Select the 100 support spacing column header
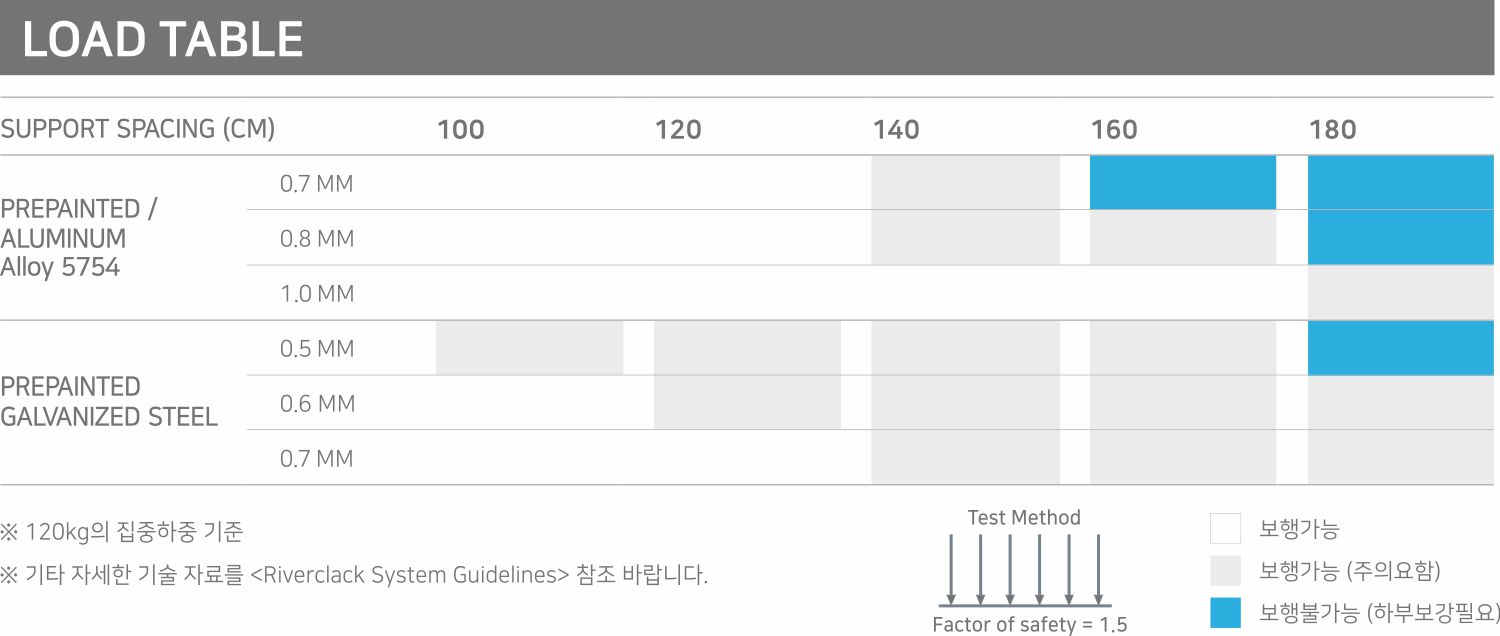The height and width of the screenshot is (636, 1500). pyautogui.click(x=461, y=129)
